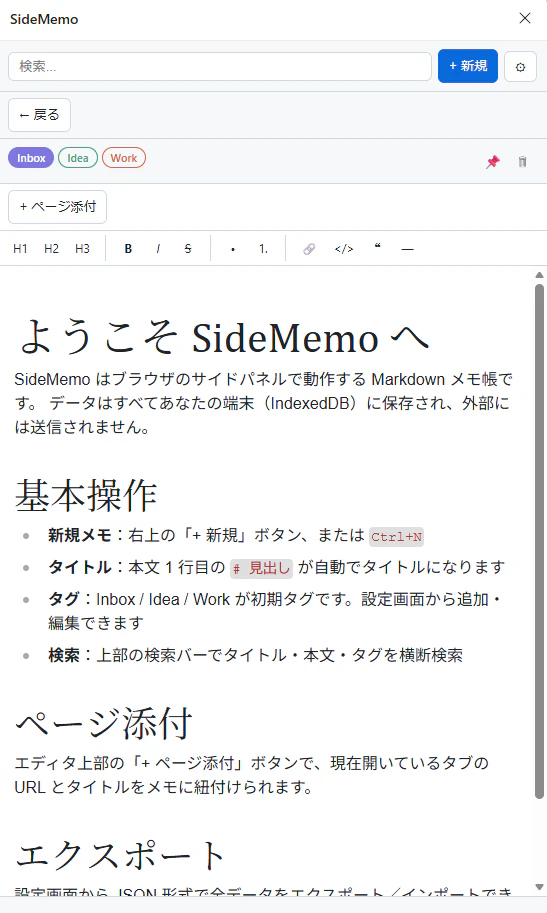This screenshot has height=913, width=547.
Task: Click the # 見出し code snippet
Action: (261, 568)
